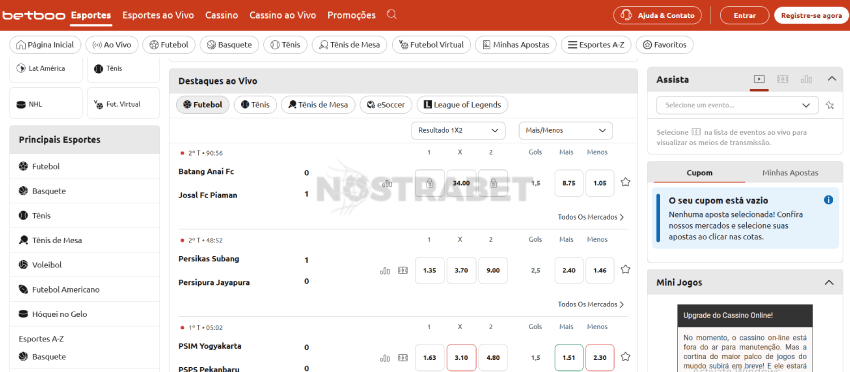The height and width of the screenshot is (372, 850).
Task: Switch Assista panel to pitch tracker view
Action: (x=782, y=79)
